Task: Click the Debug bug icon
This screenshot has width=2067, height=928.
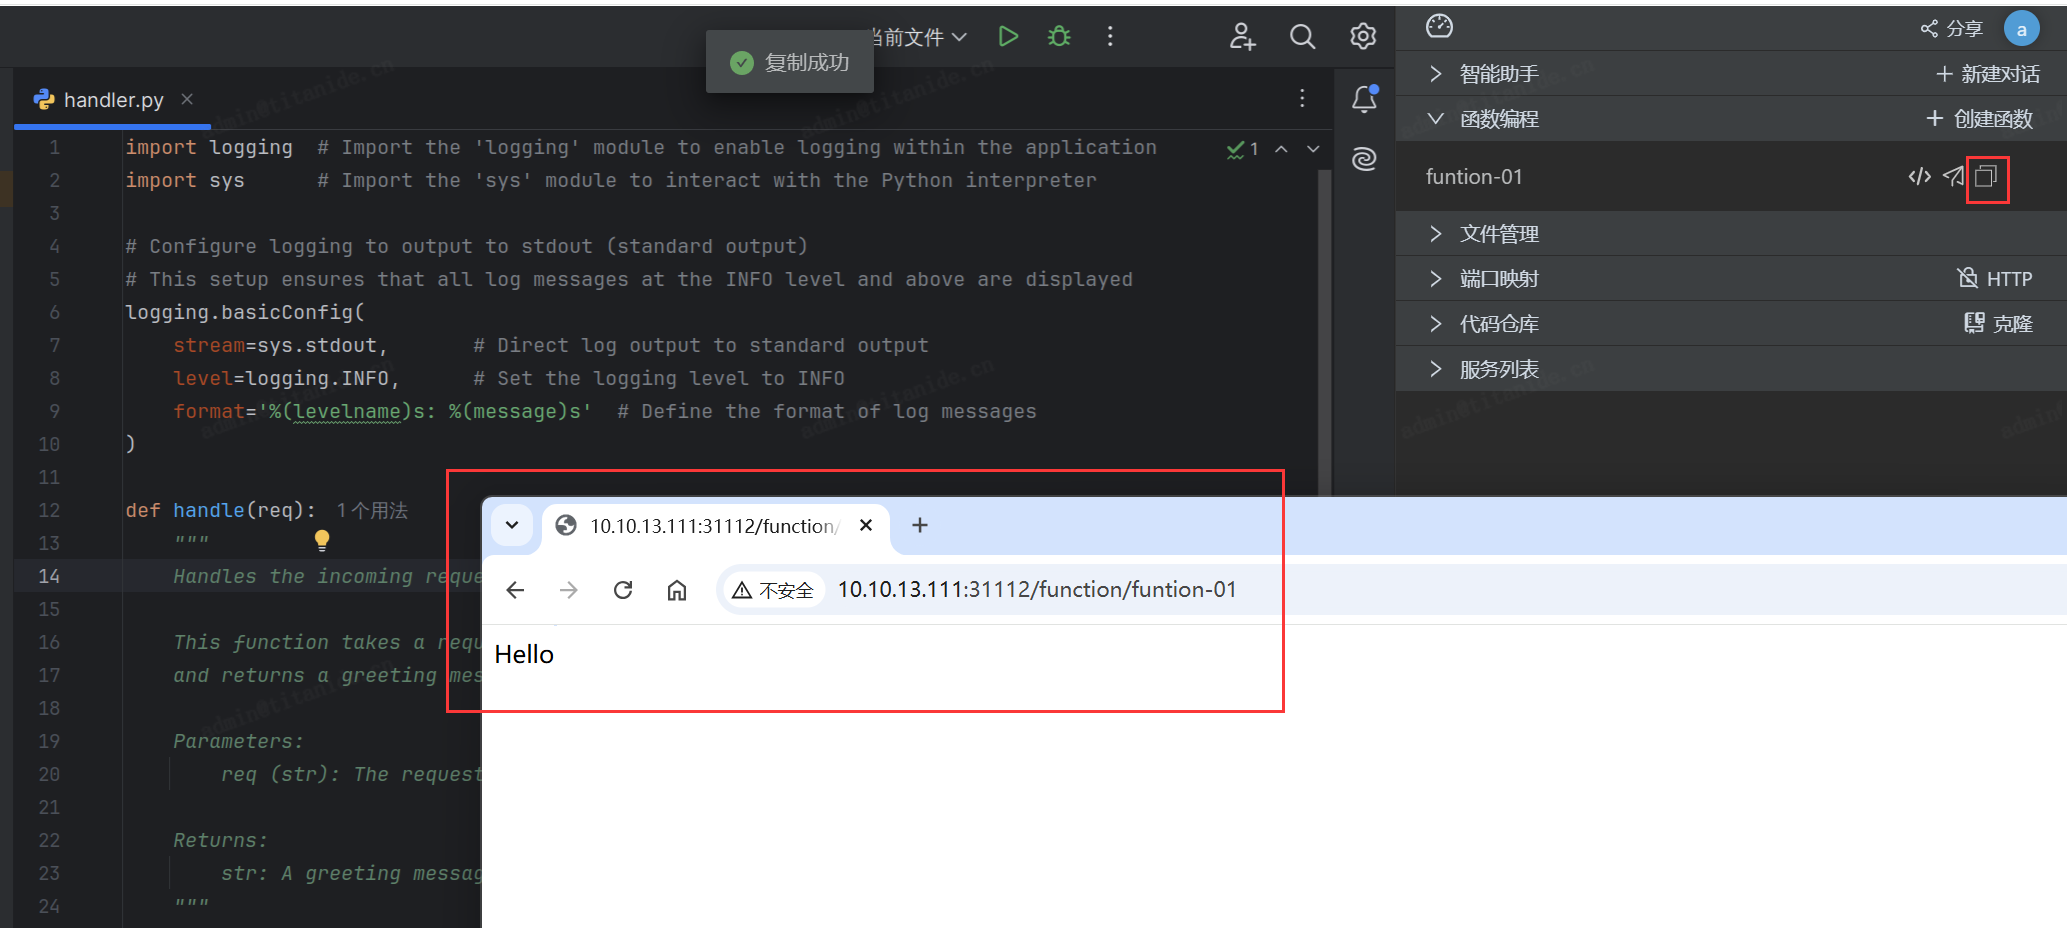Action: (1059, 37)
